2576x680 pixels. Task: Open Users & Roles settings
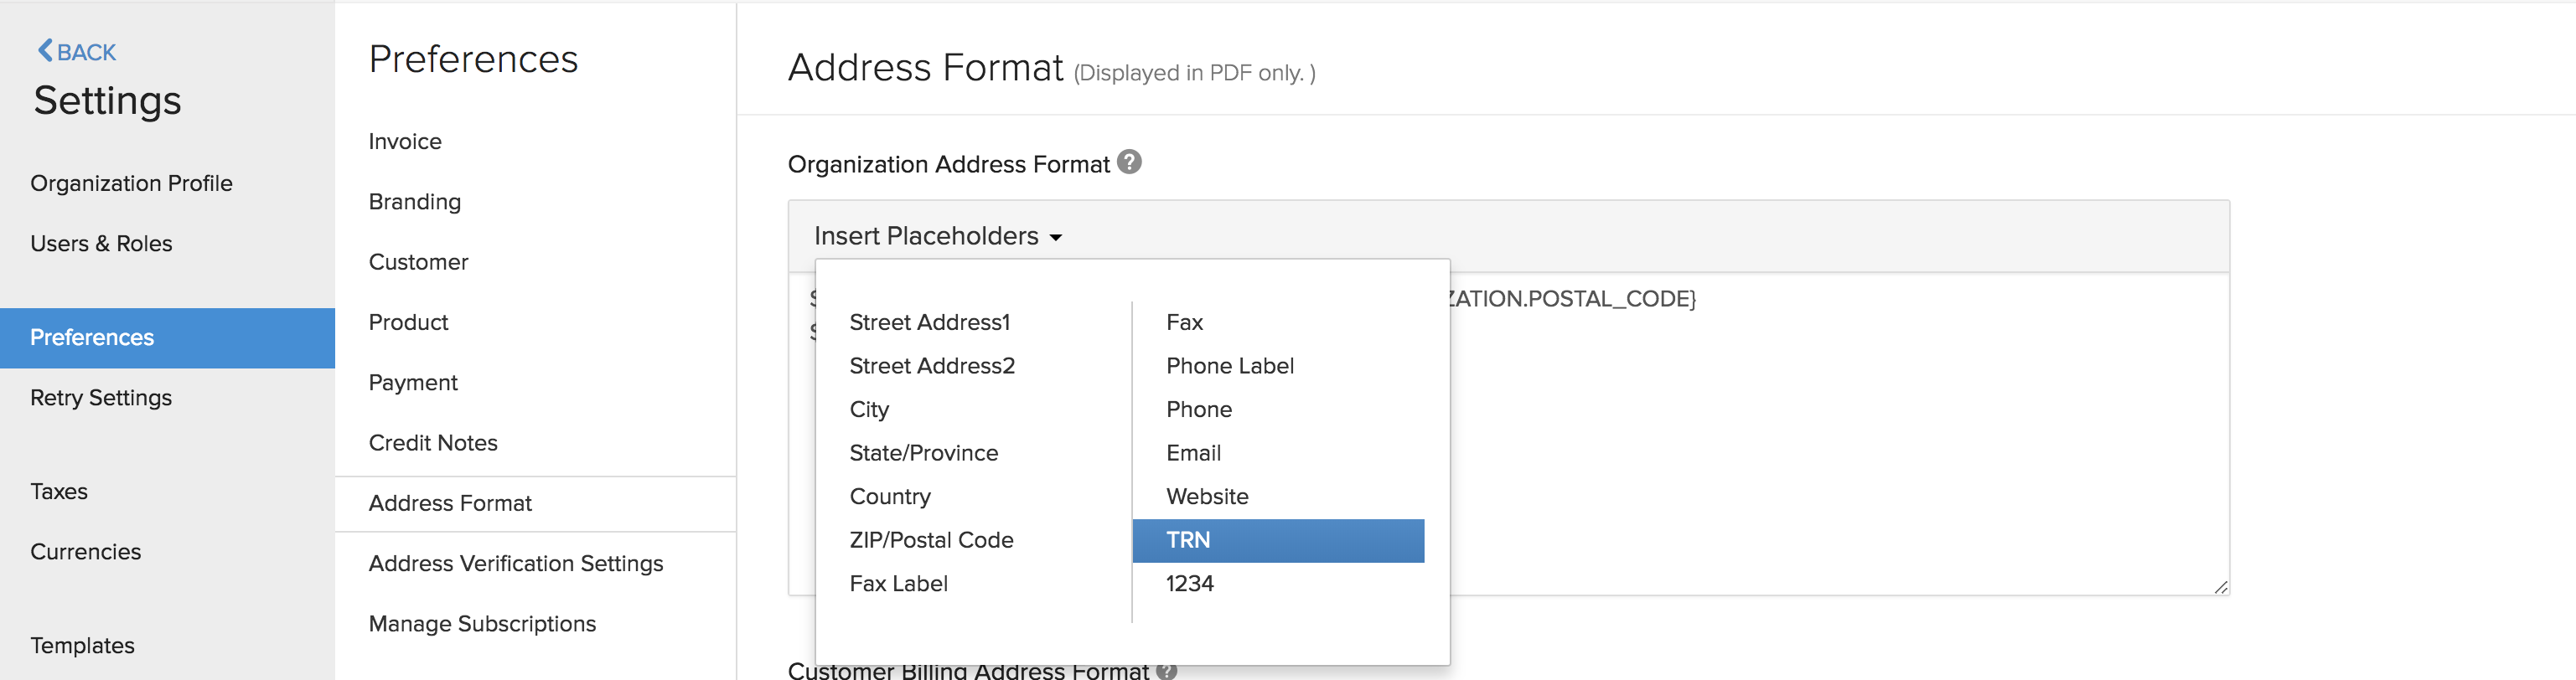pyautogui.click(x=101, y=244)
